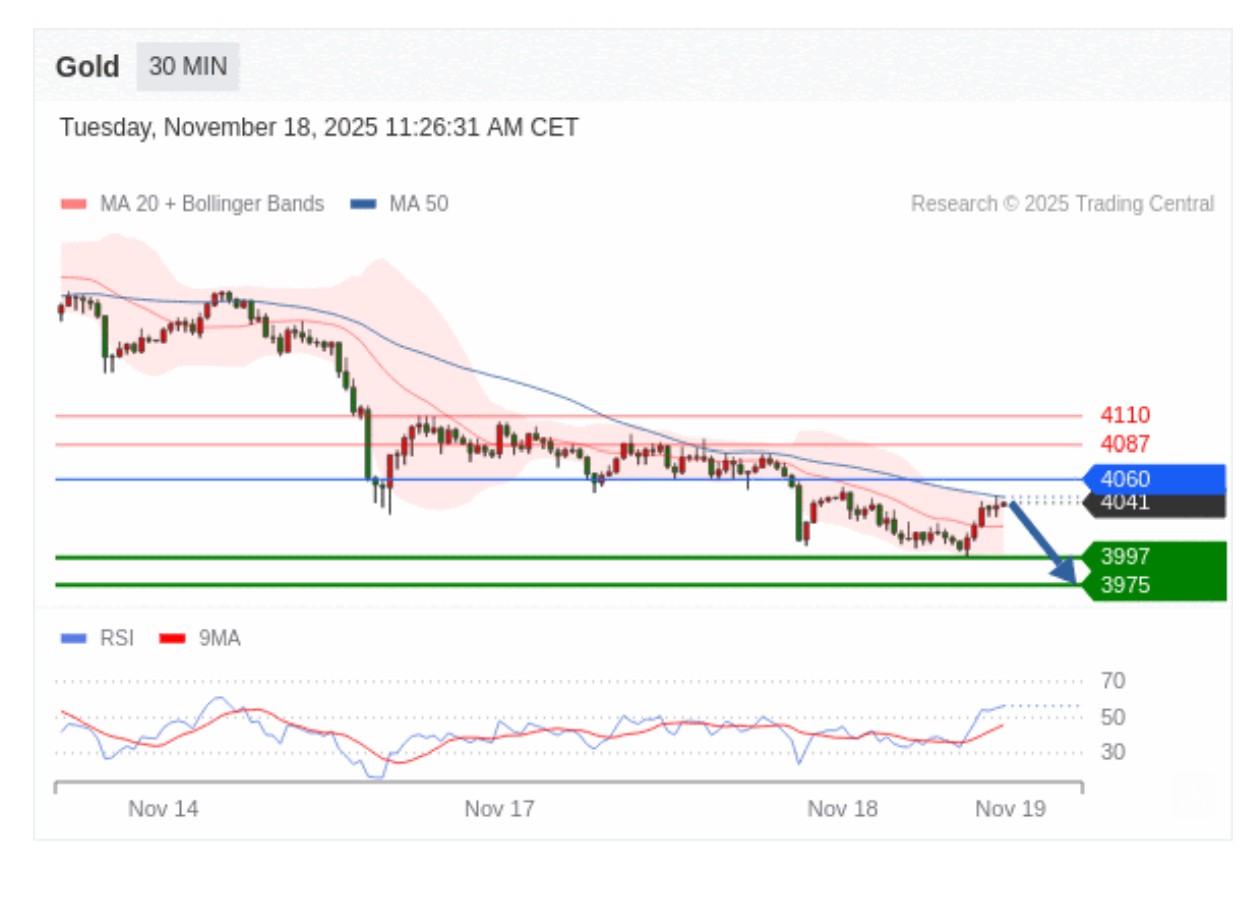Click the Gold instrument title
This screenshot has height=898, width=1250.
(x=87, y=67)
